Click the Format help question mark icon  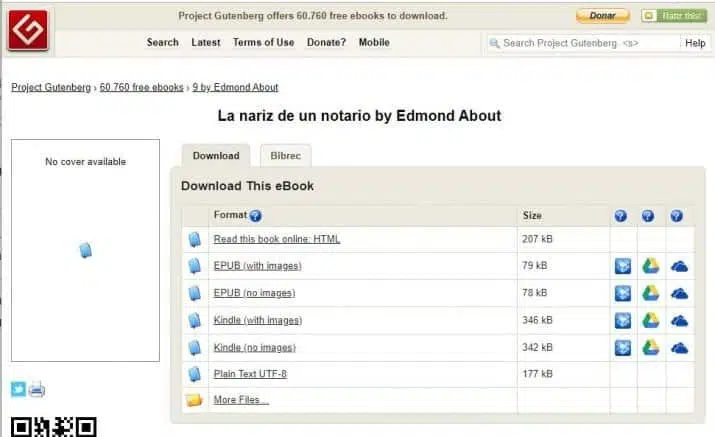coord(255,216)
